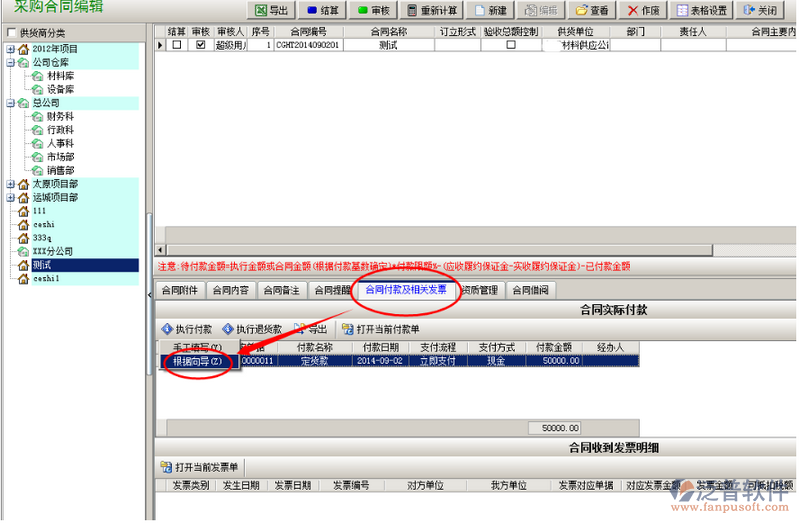Click the house icon beside ceshi
799x523 pixels.
pos(23,225)
